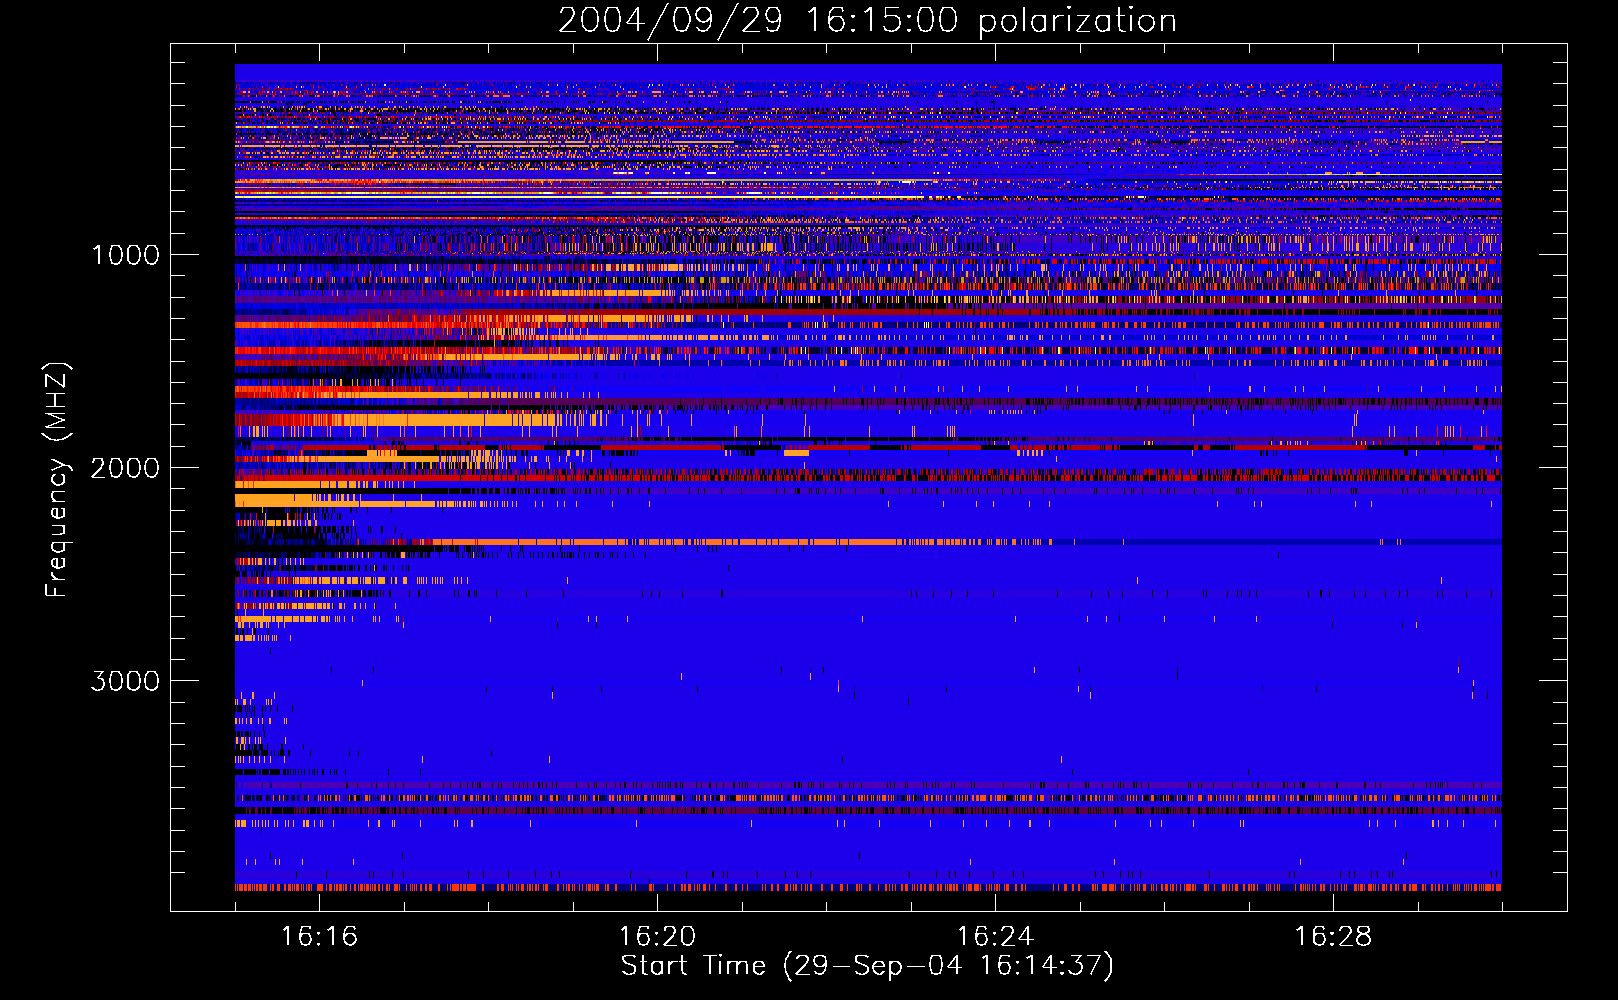Screen dimensions: 1618x1000
Task: Click the plot title '2004/09/29 16:15:00 polarization'
Action: pos(867,21)
